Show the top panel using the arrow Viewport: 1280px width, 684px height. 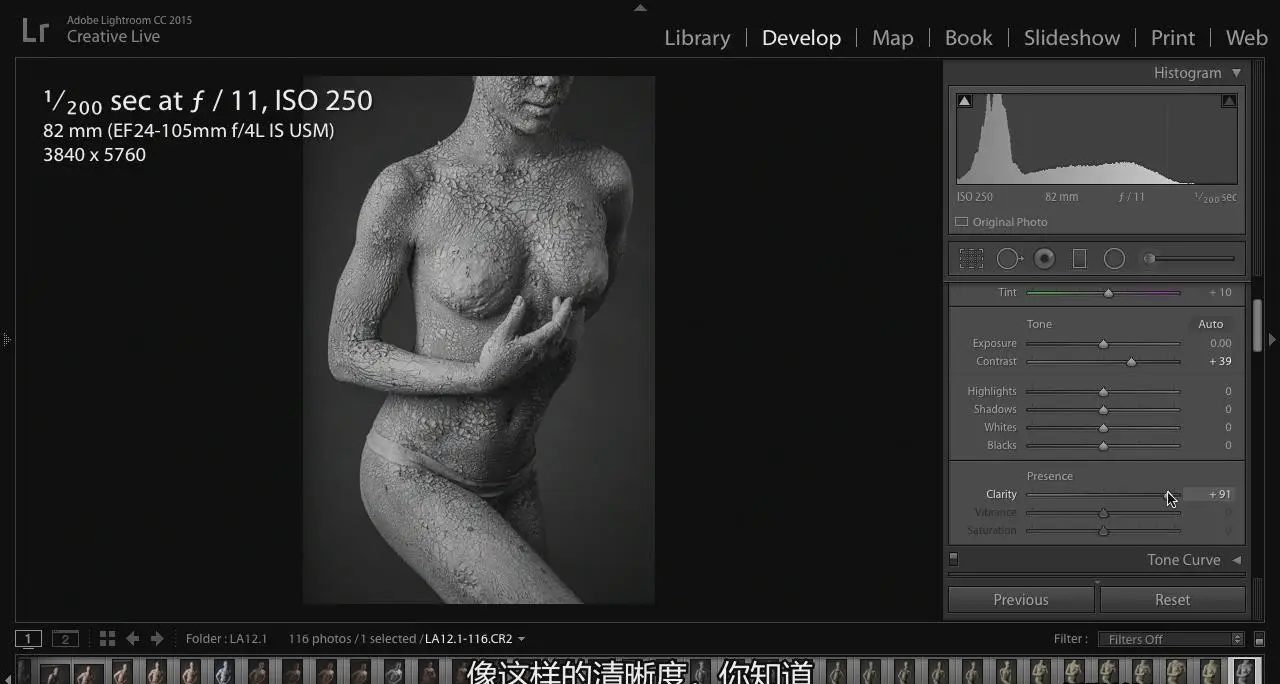[640, 7]
